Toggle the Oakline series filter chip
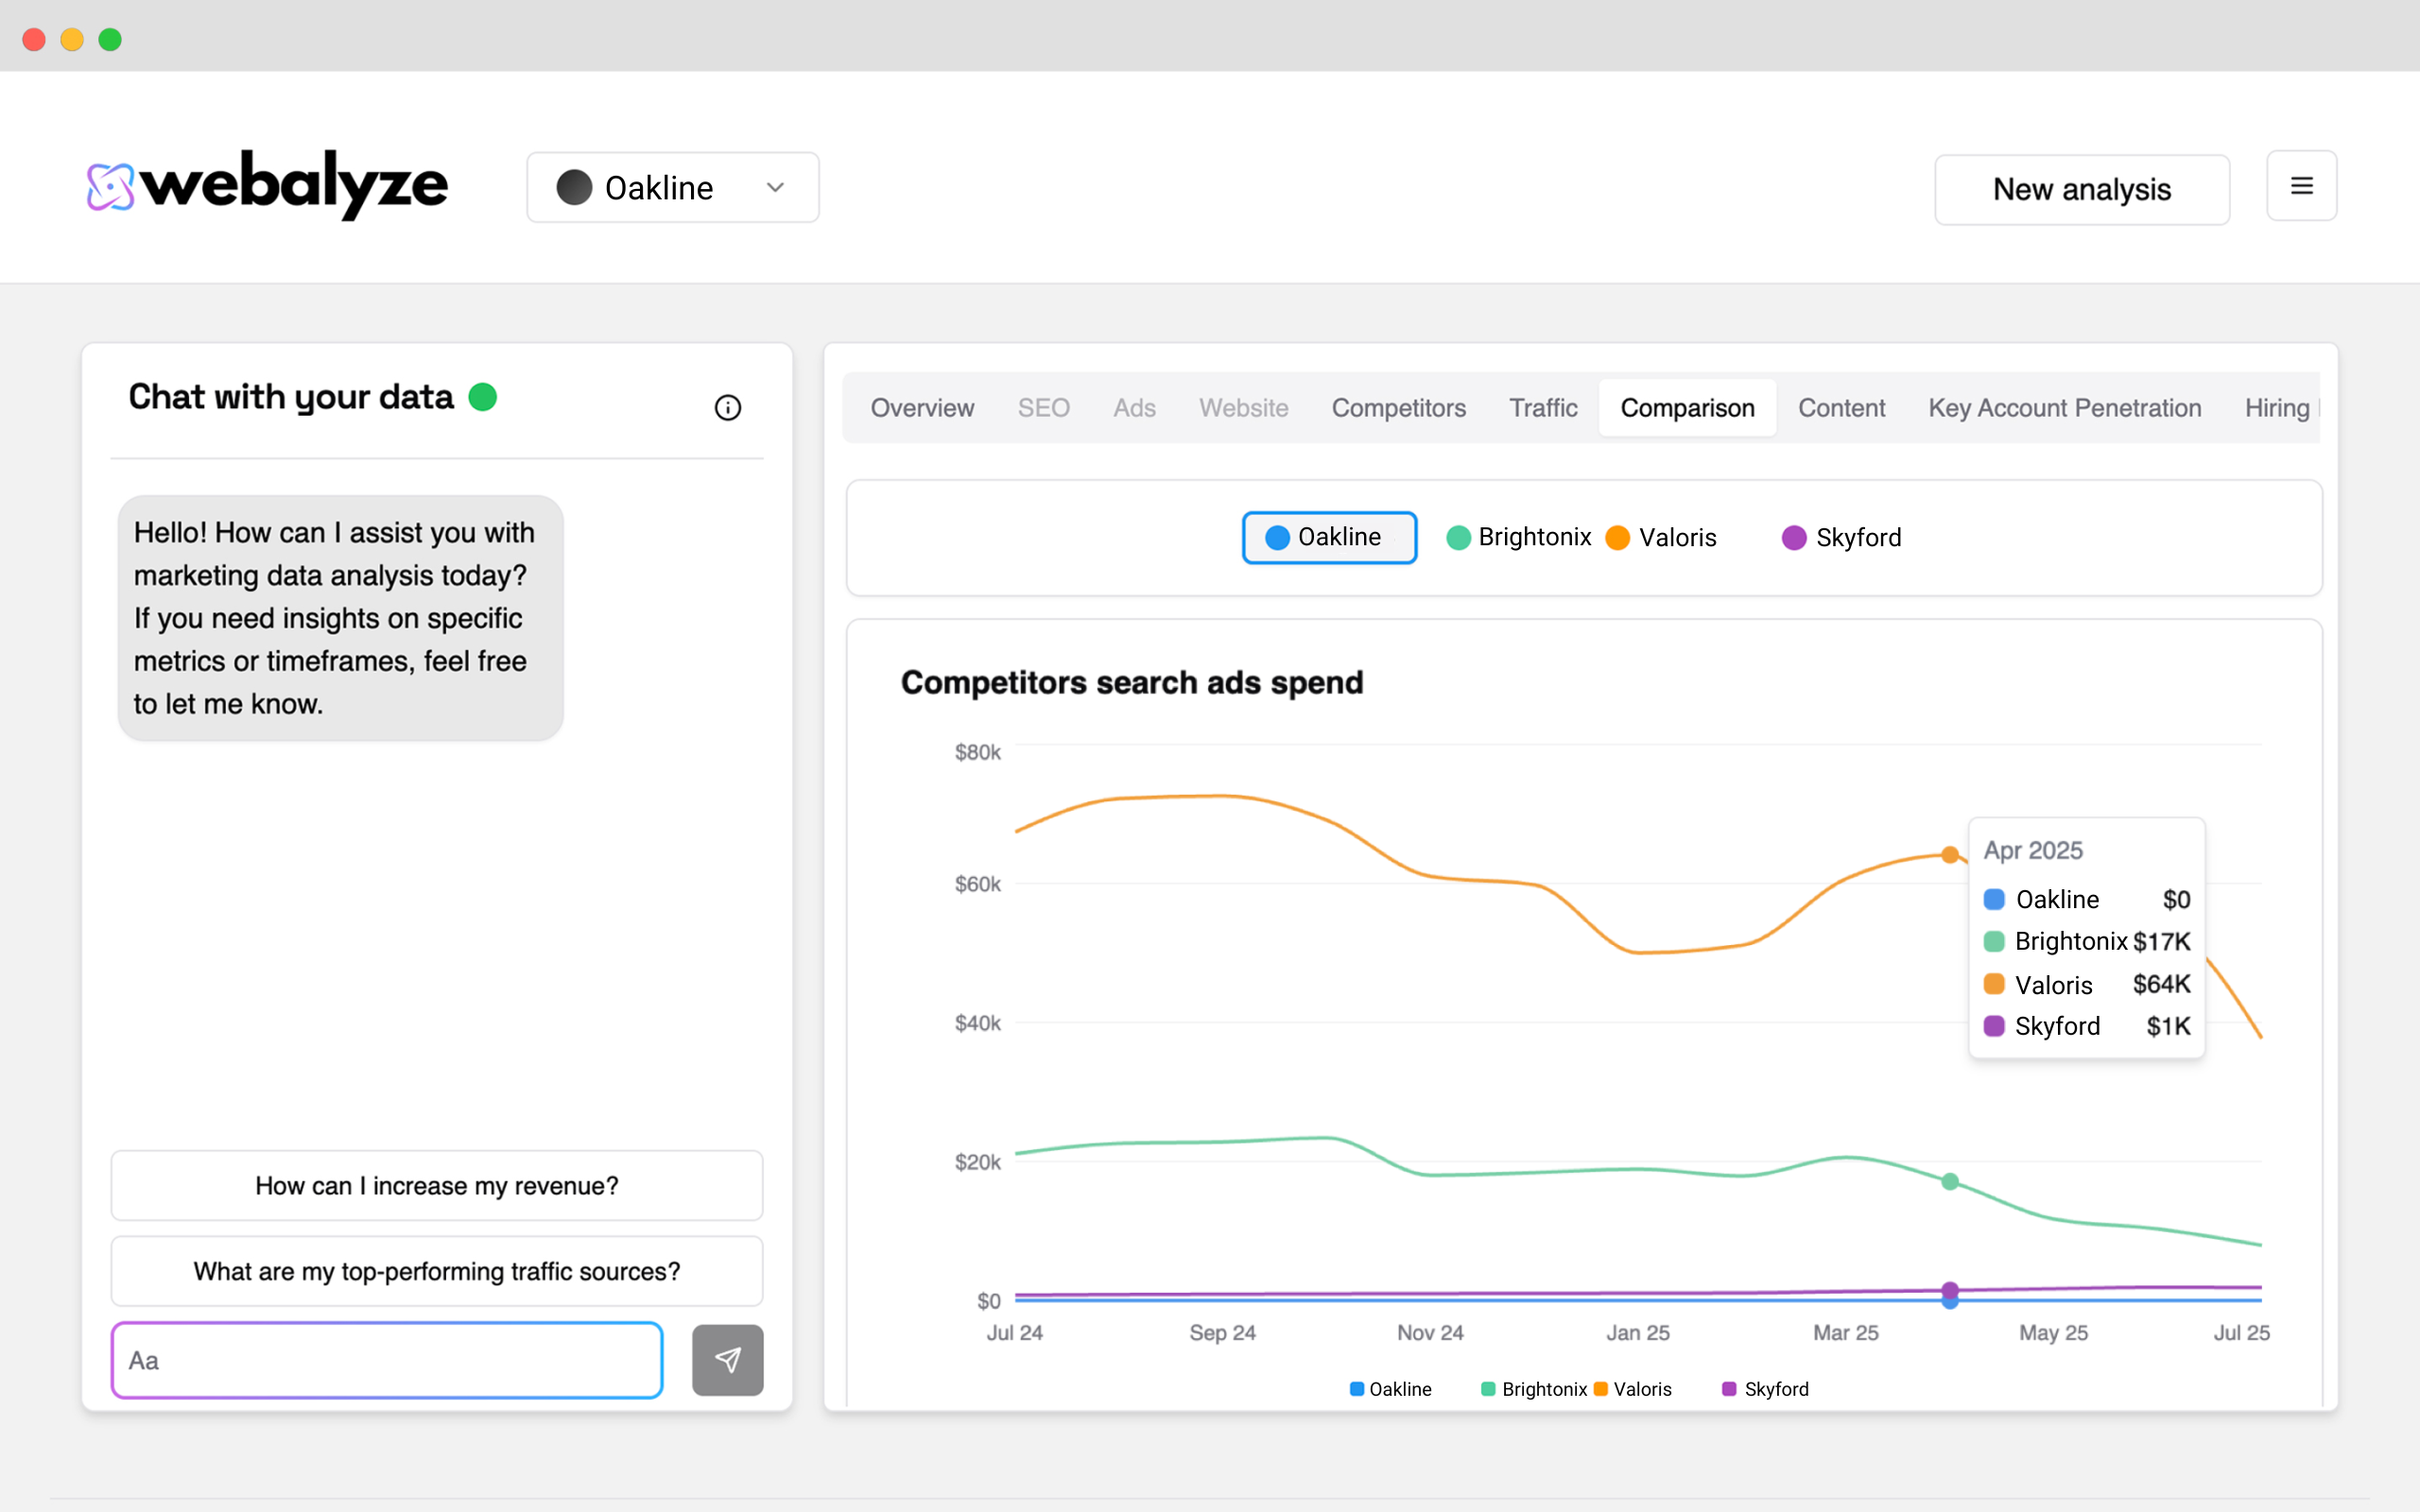 [x=1328, y=538]
